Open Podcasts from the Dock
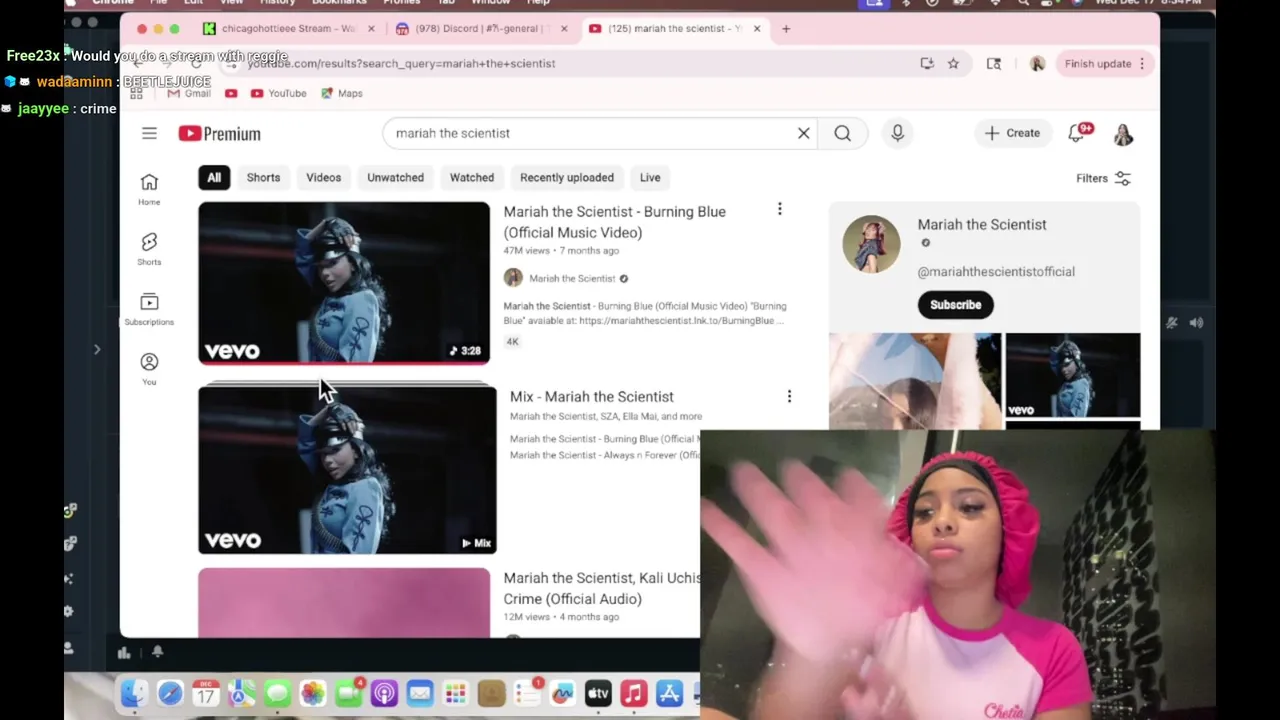1280x720 pixels. (384, 693)
